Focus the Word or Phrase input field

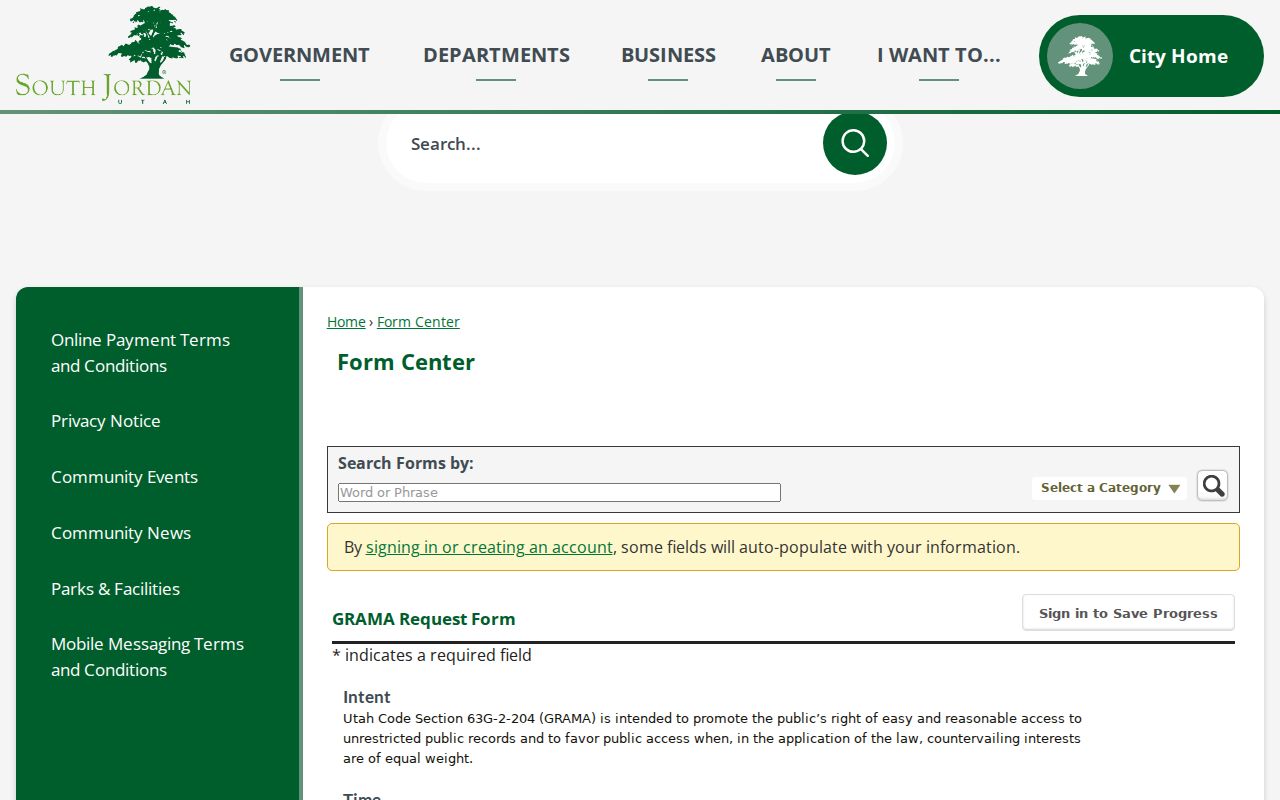click(x=559, y=492)
